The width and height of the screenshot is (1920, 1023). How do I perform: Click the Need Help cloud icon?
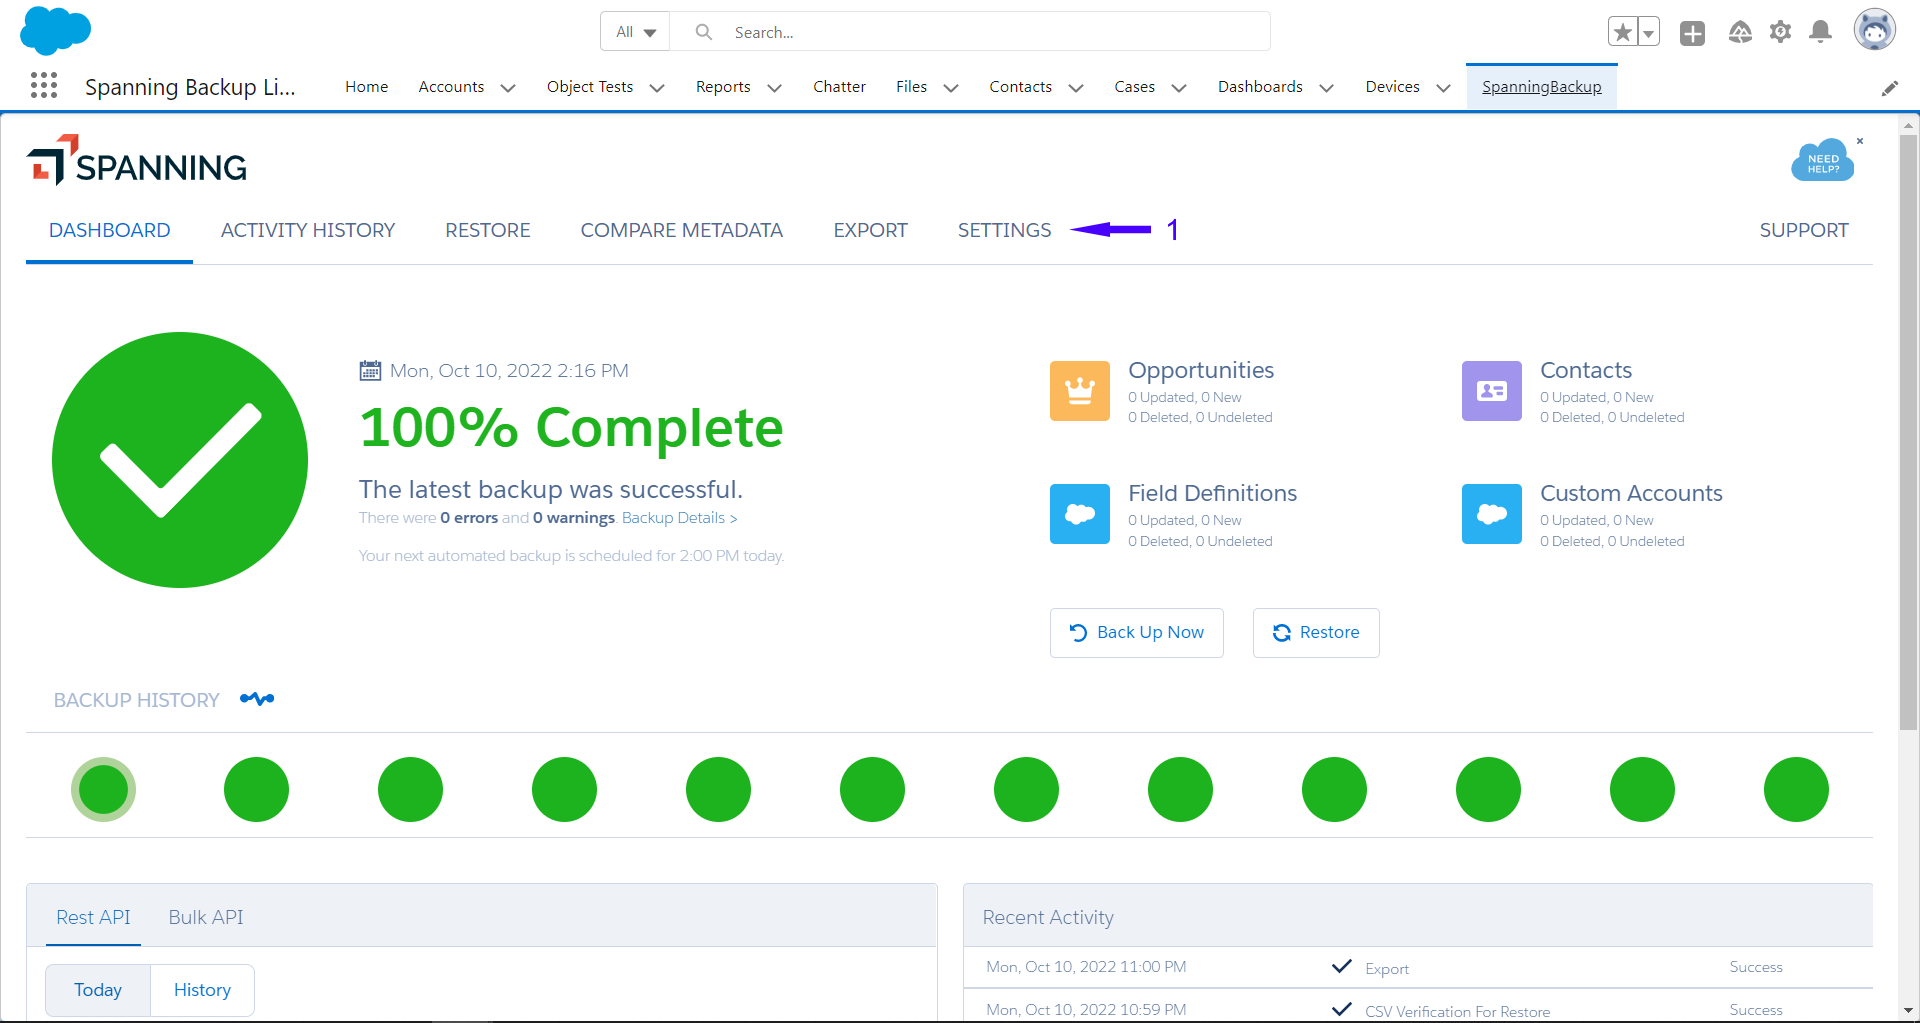[x=1822, y=161]
